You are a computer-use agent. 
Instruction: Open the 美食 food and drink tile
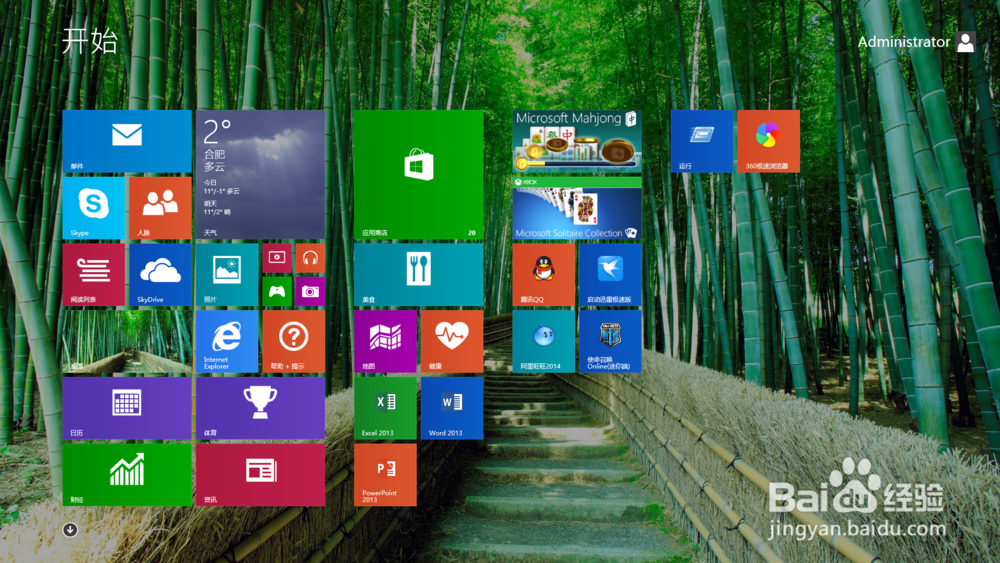click(418, 275)
